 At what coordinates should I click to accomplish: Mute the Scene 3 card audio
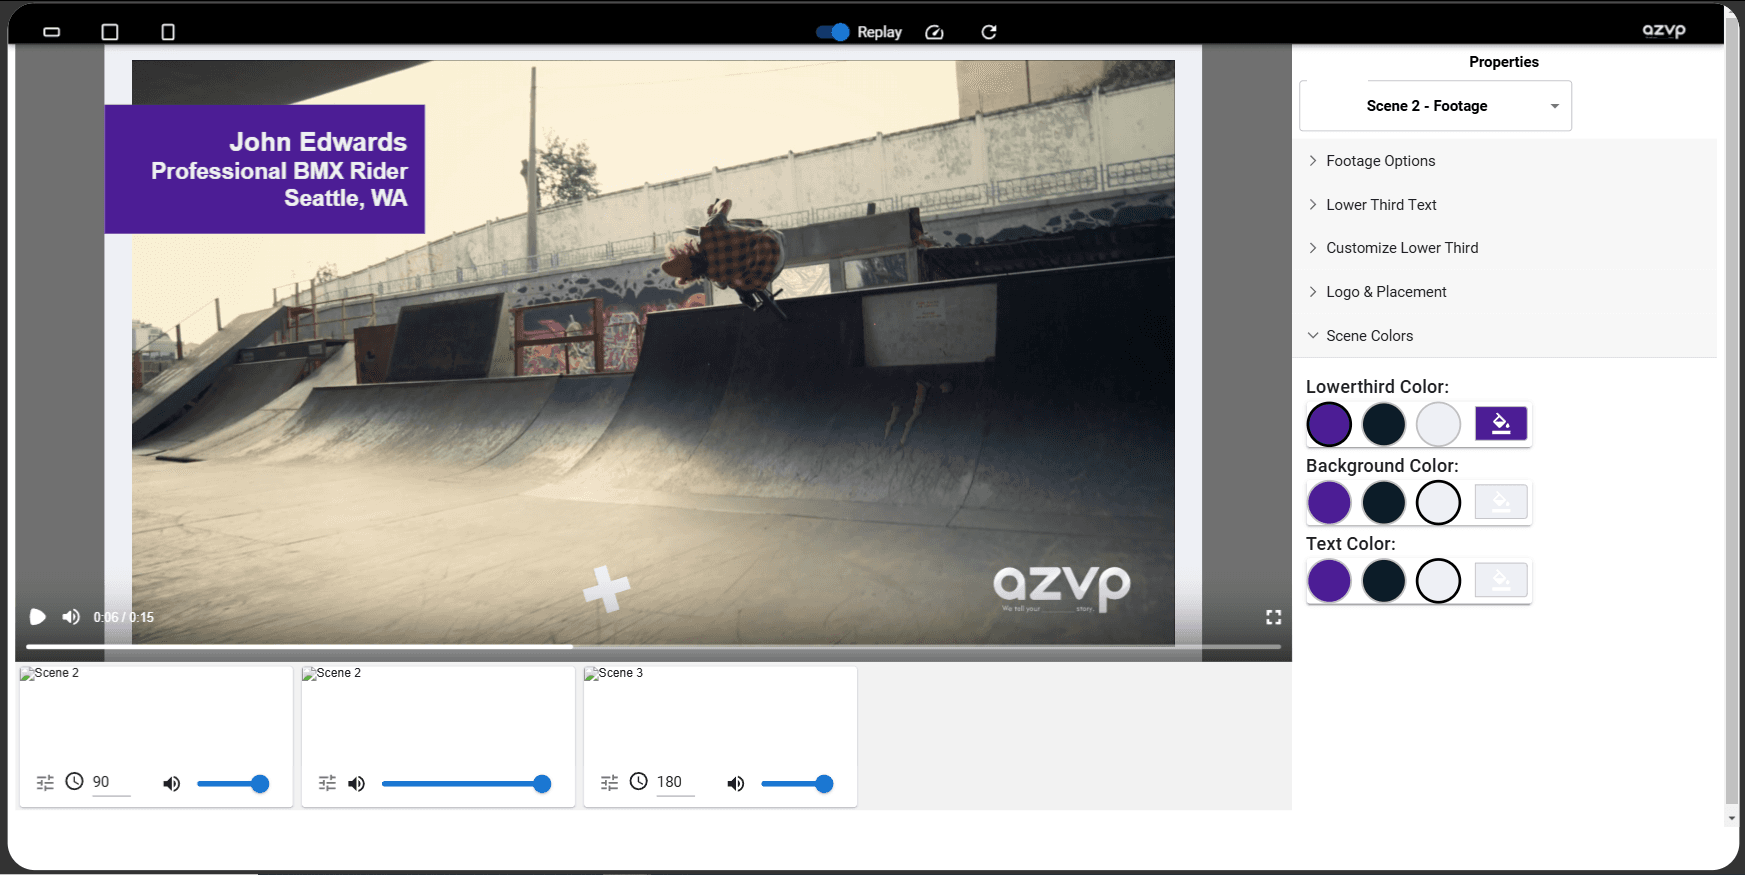coord(736,784)
